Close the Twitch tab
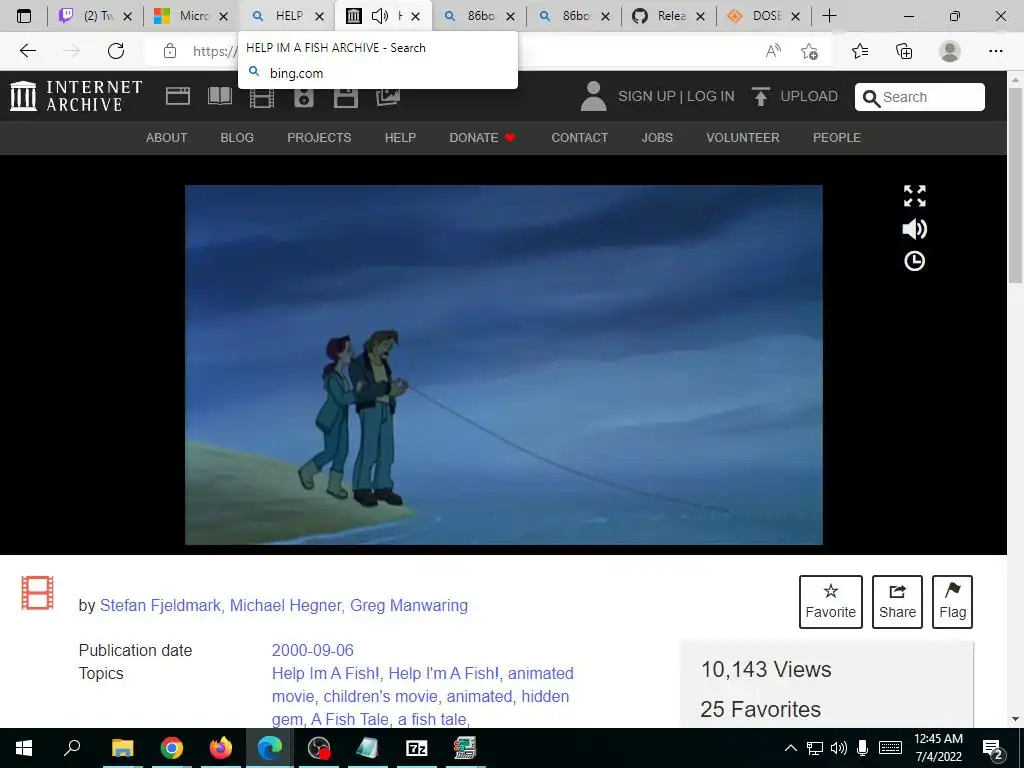1024x768 pixels. click(127, 16)
